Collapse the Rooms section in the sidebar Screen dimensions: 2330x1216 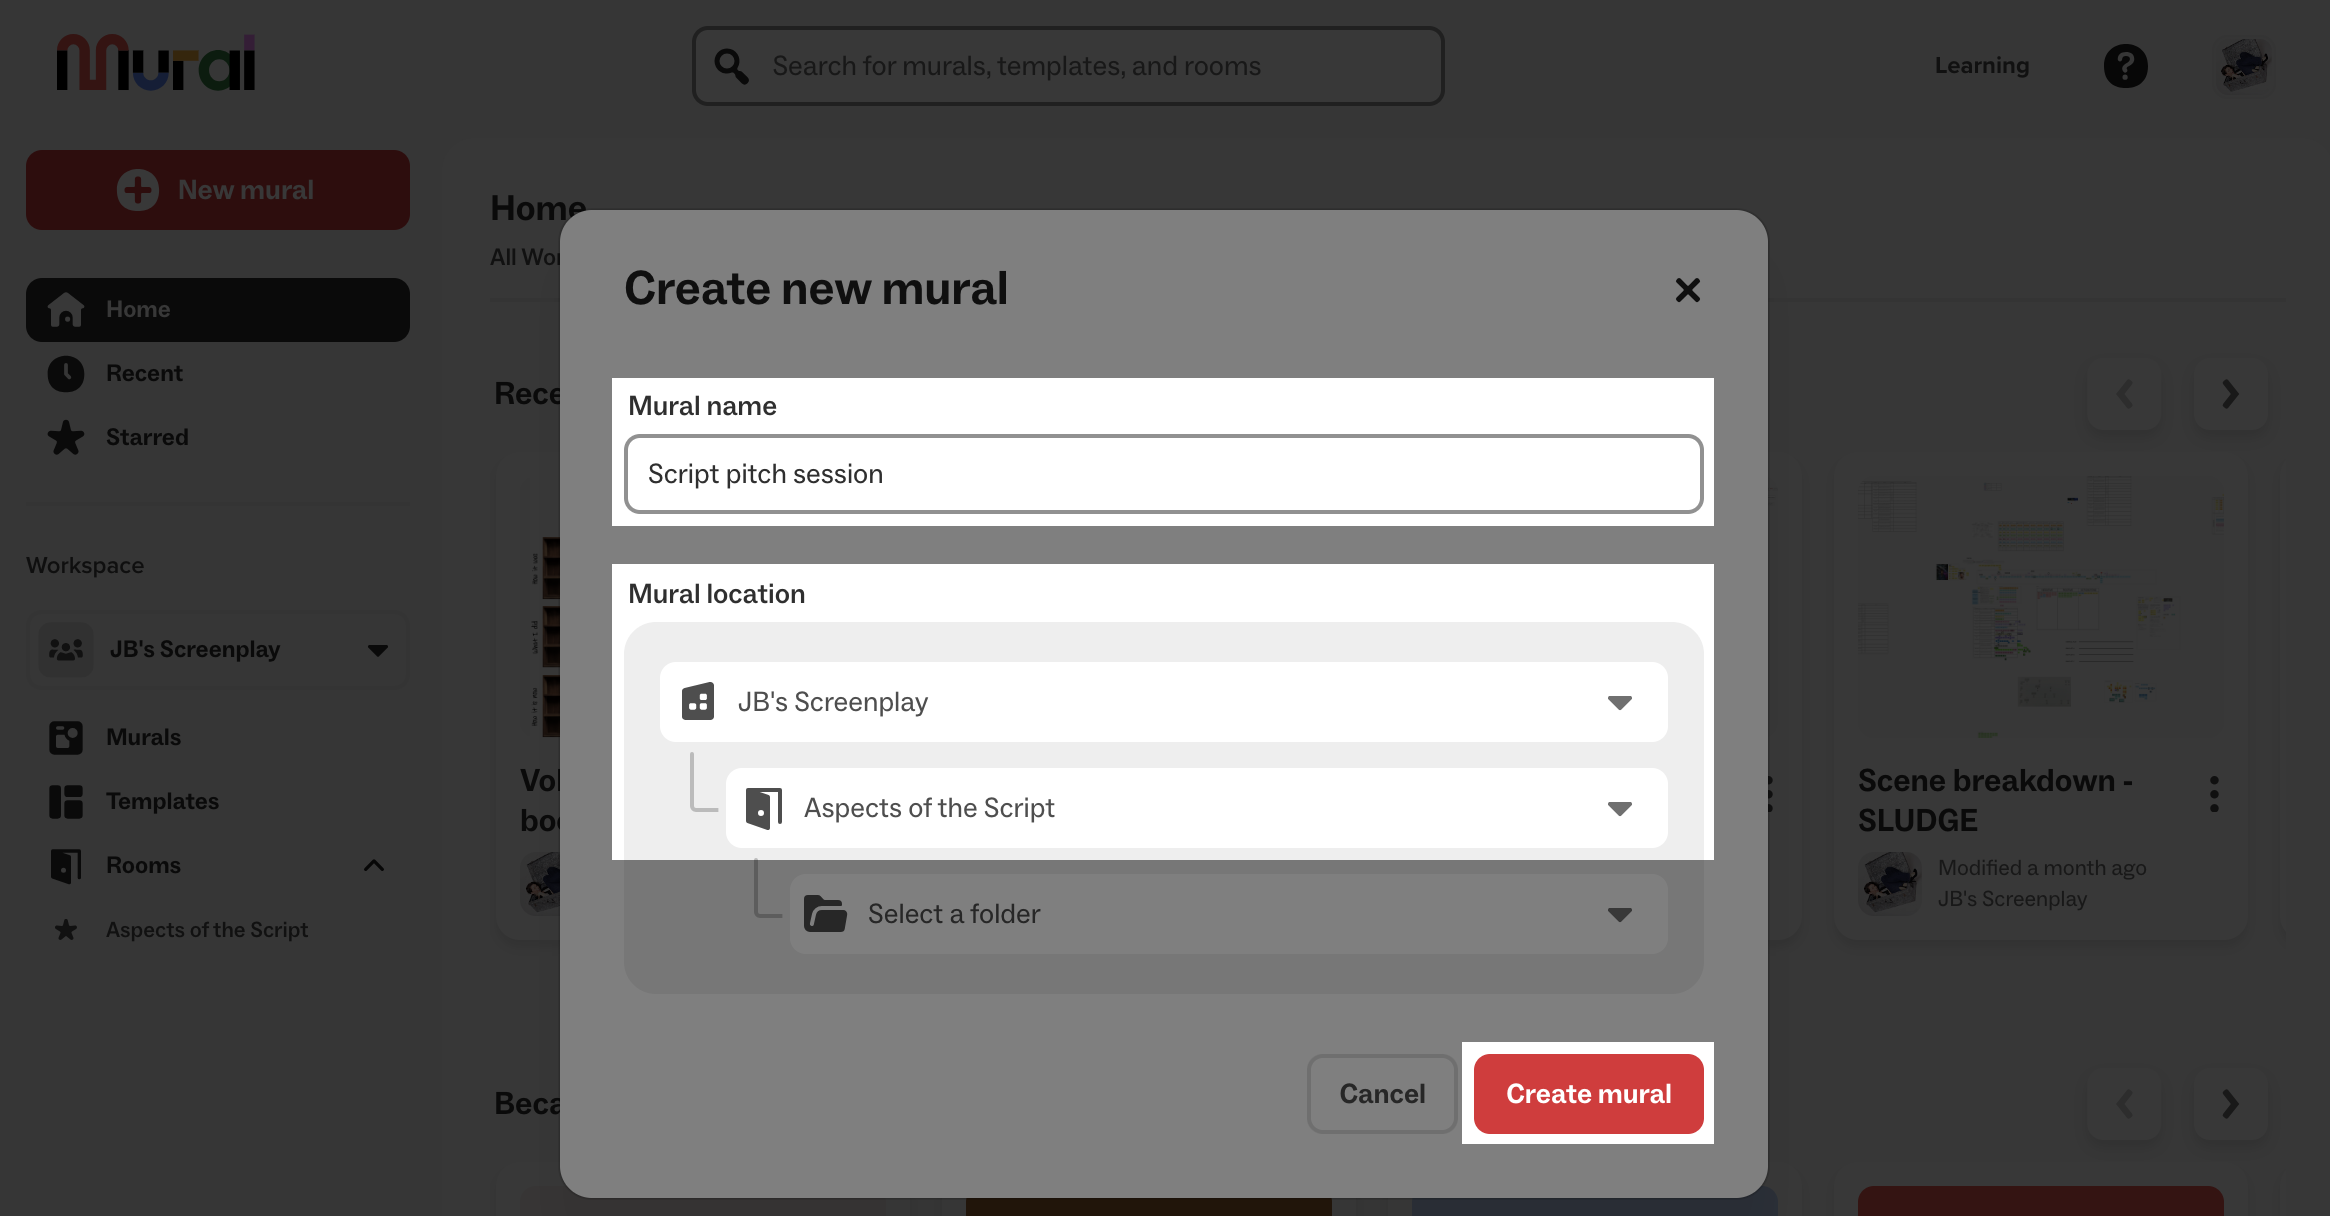tap(375, 865)
